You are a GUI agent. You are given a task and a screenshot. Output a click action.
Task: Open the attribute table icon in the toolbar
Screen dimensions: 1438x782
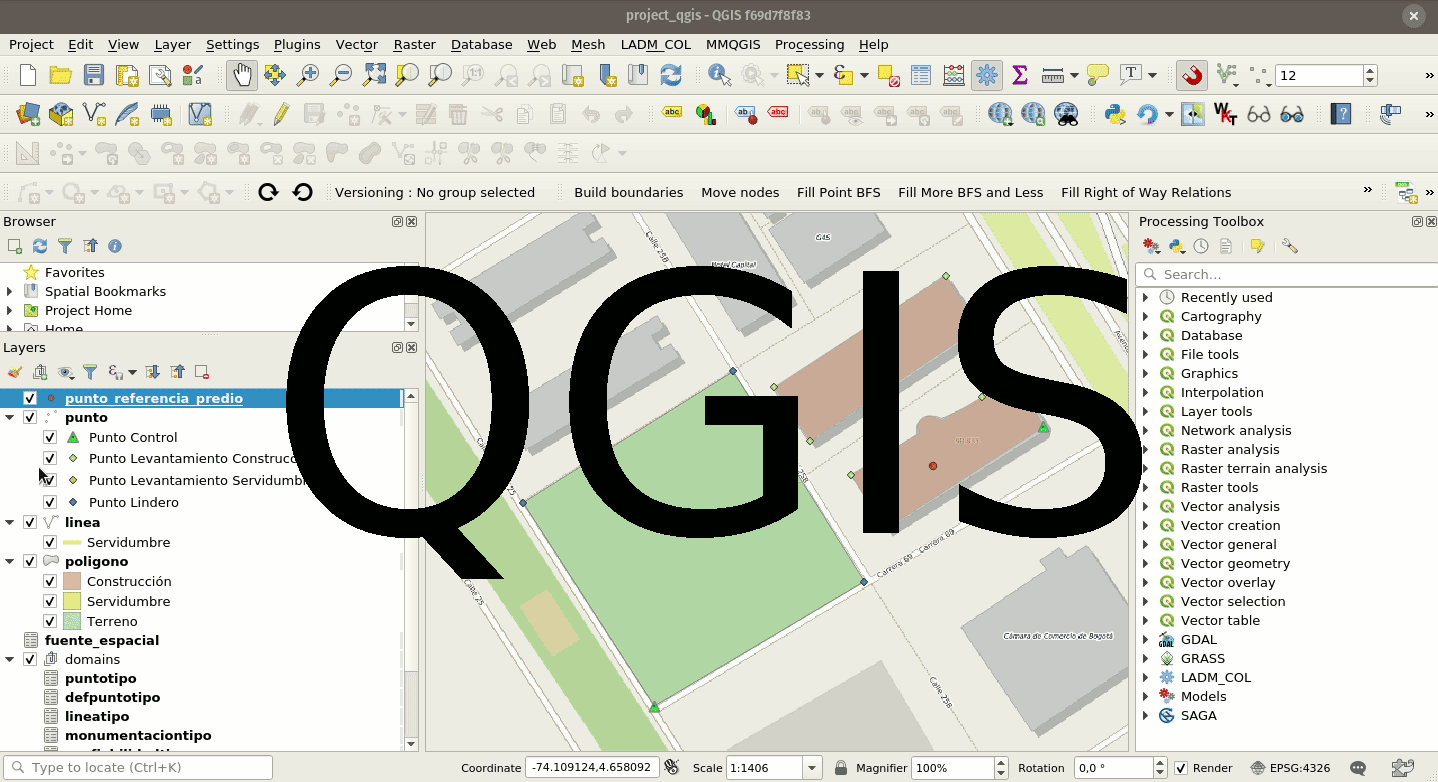[x=921, y=75]
